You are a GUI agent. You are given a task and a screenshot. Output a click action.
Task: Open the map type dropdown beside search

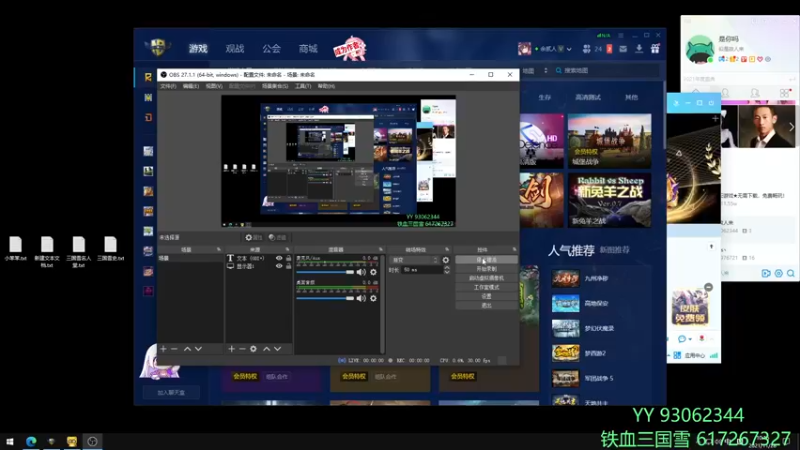(x=534, y=70)
